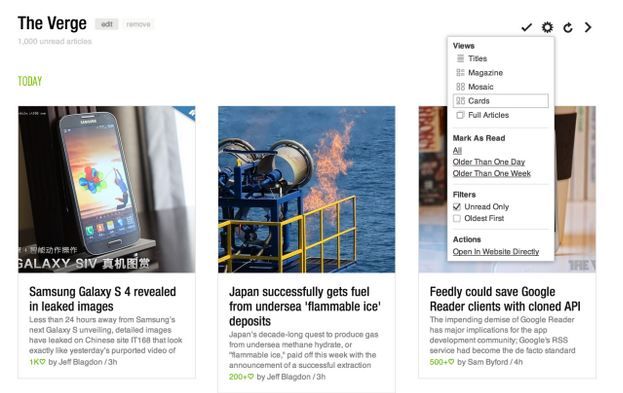623x393 pixels.
Task: Click the edit button beside The Verge
Action: (106, 24)
